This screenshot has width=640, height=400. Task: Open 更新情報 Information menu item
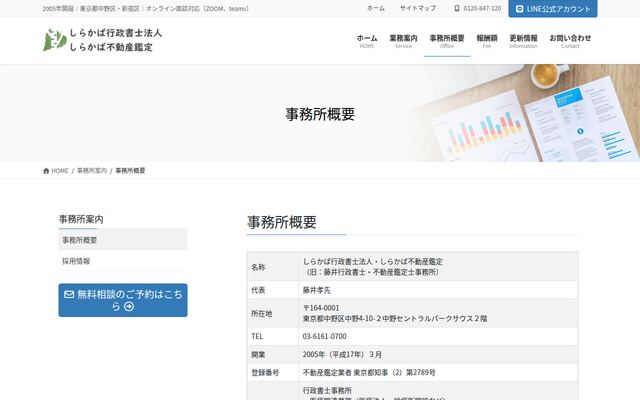pos(523,41)
